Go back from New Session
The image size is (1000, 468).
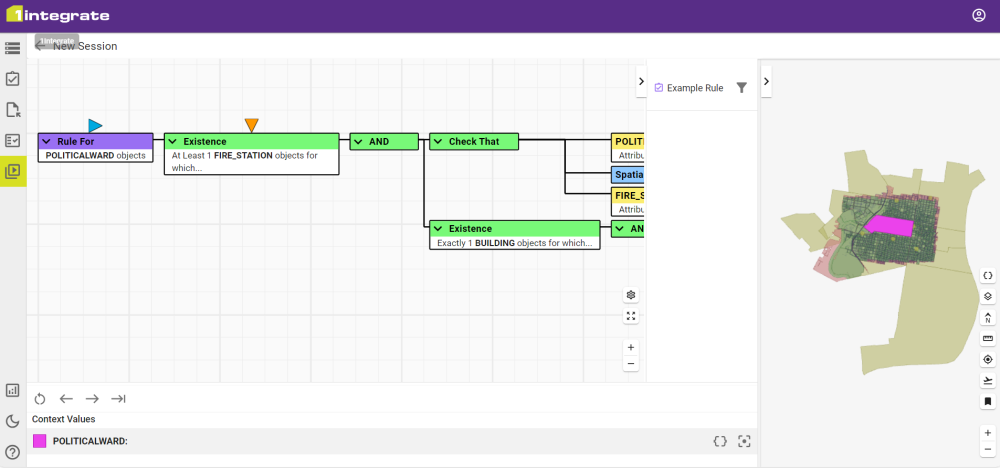click(x=40, y=46)
